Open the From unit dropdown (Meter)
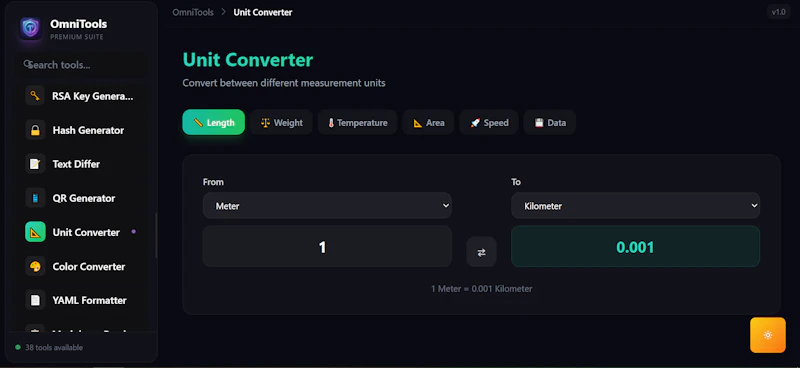800x368 pixels. point(327,206)
